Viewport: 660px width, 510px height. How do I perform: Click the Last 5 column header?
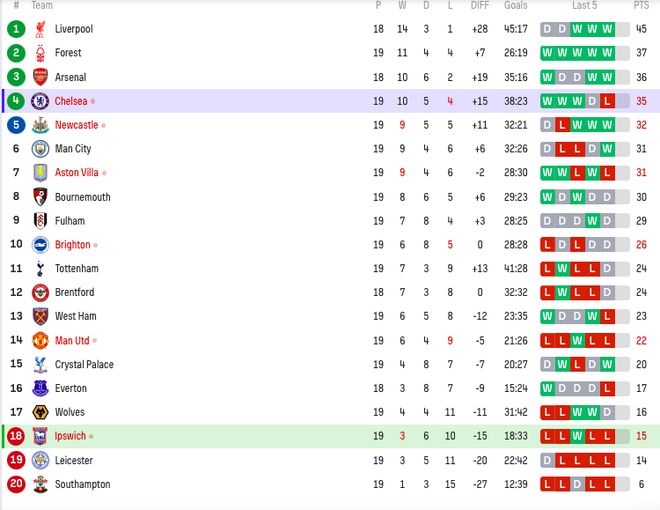584,5
